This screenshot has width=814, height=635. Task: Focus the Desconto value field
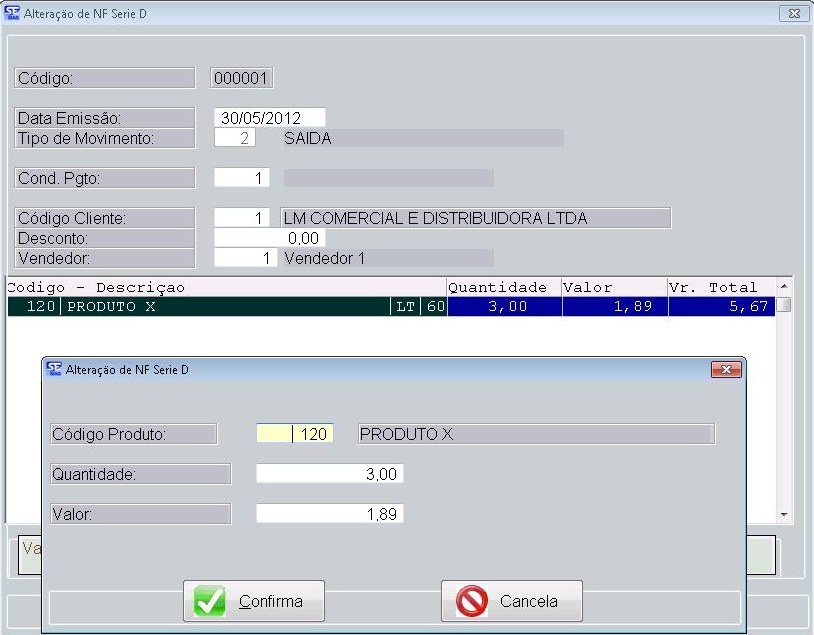tap(270, 238)
